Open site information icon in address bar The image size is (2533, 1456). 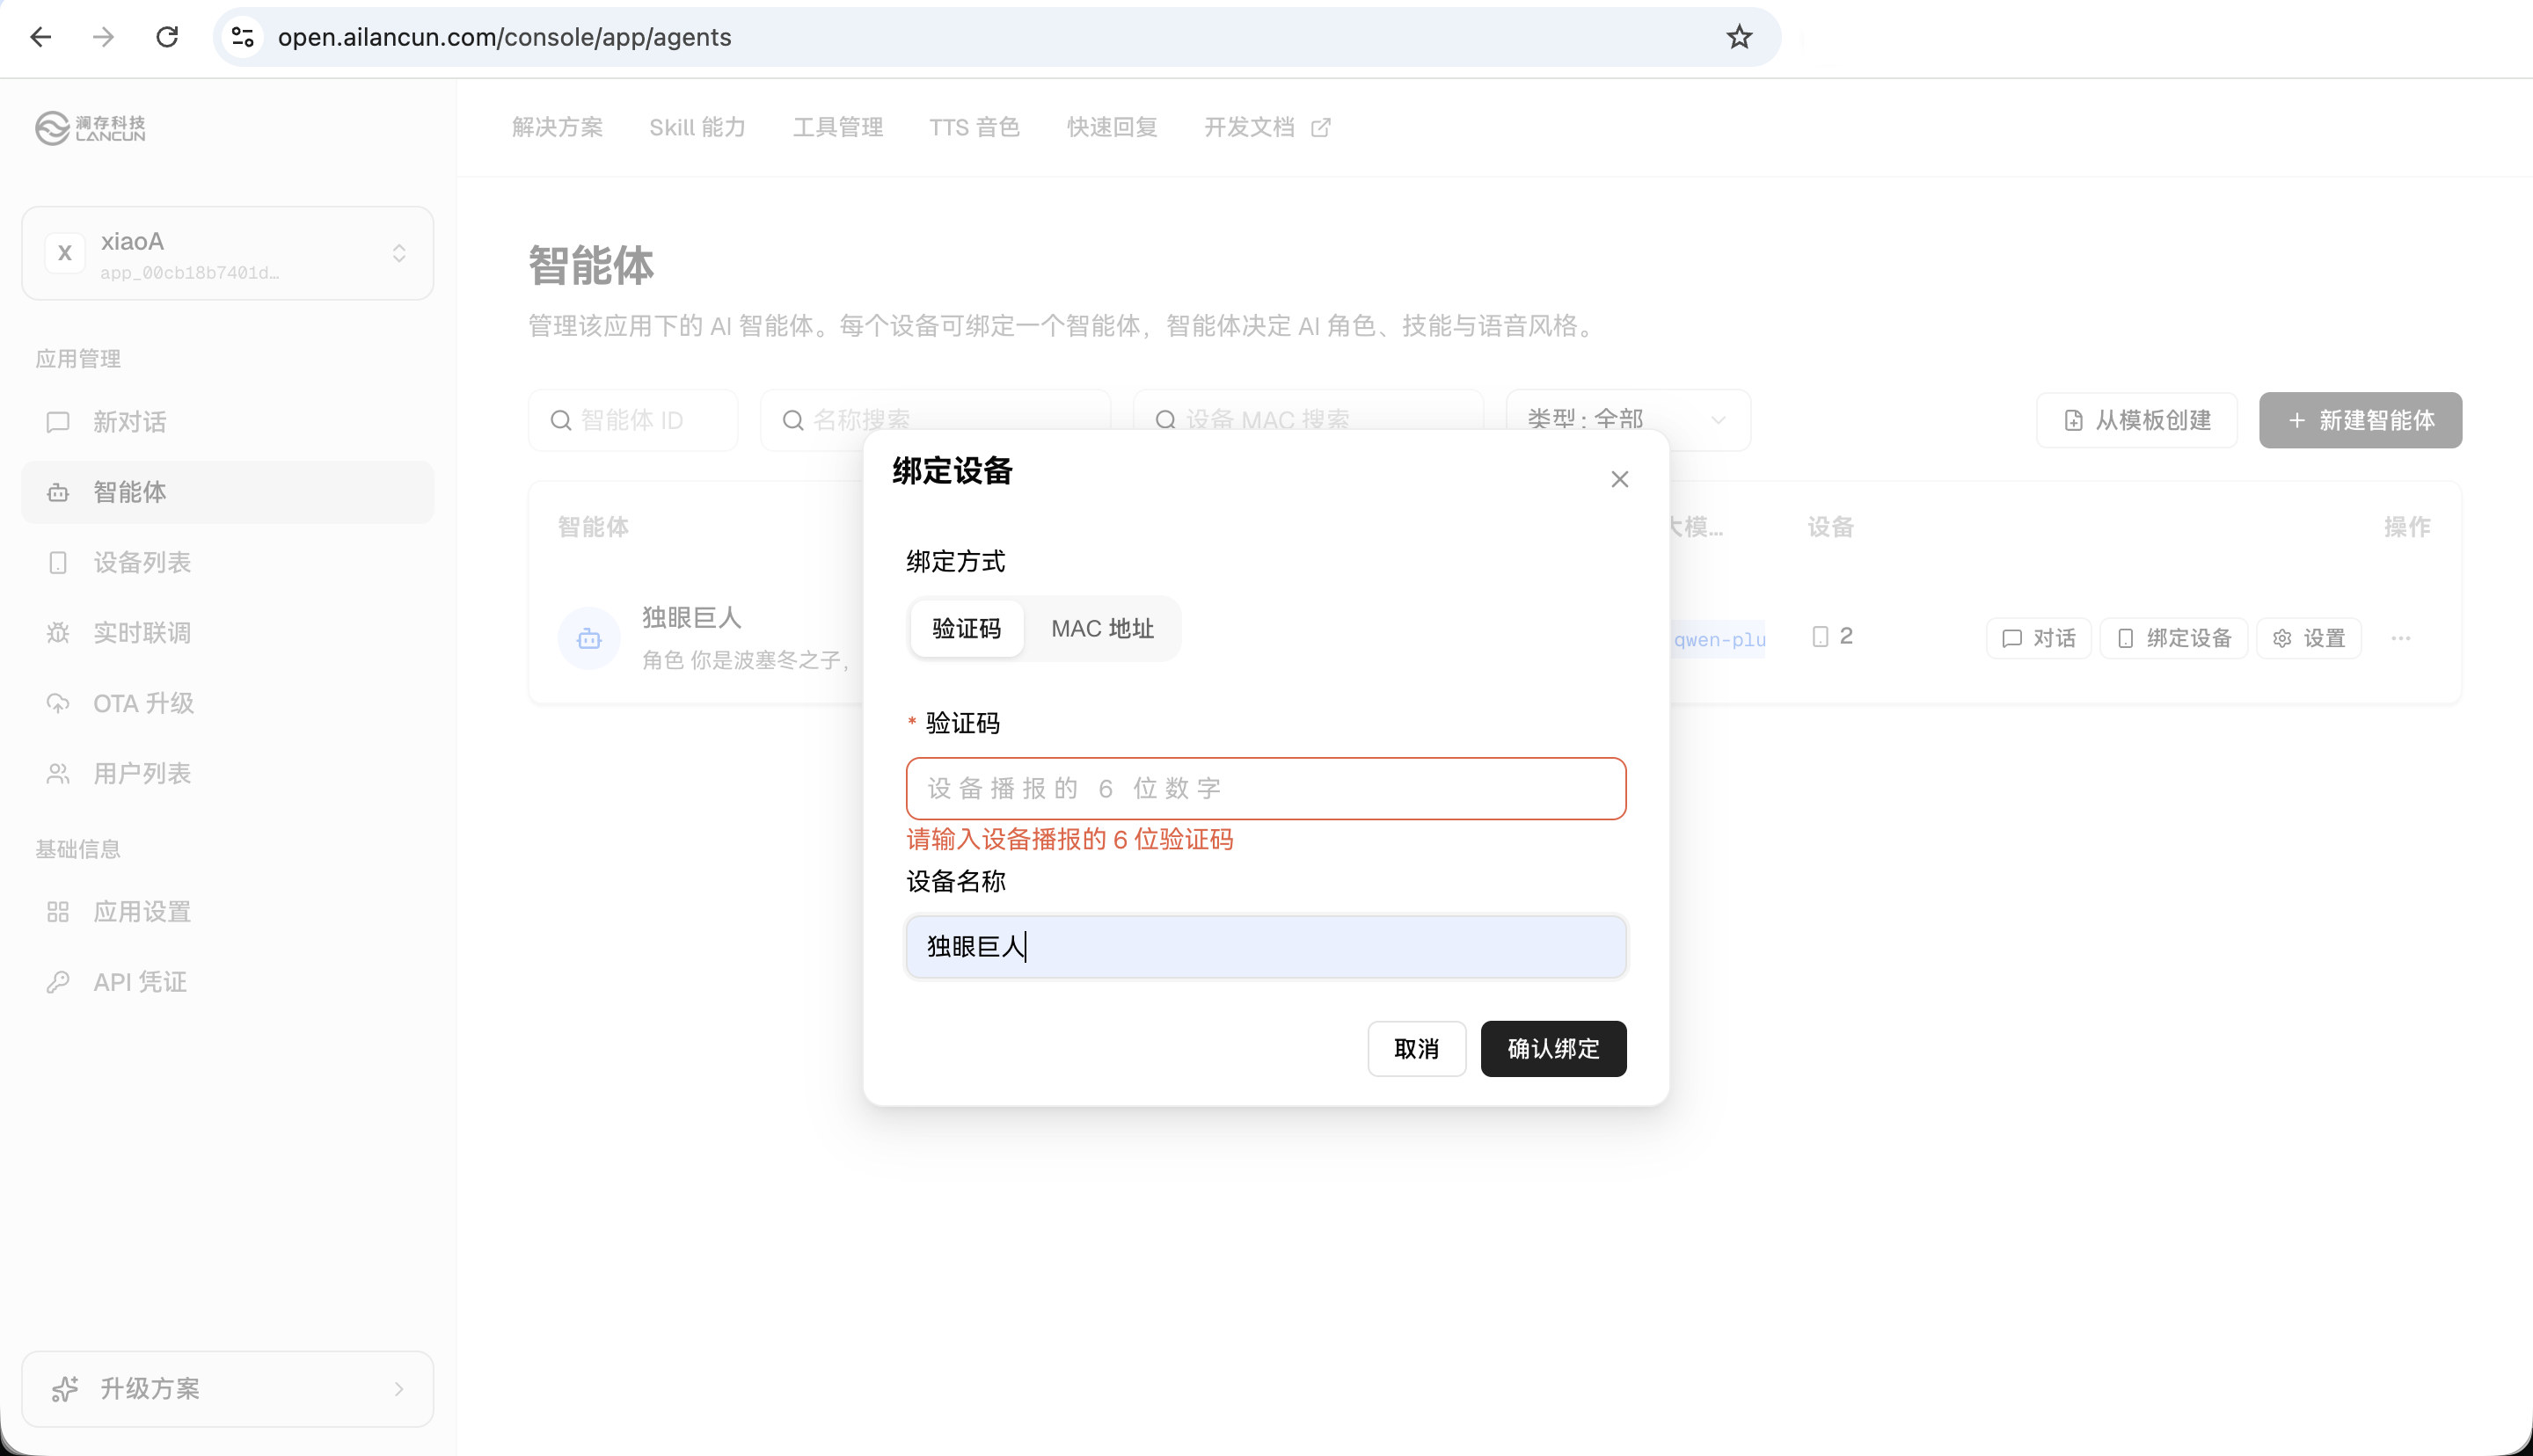click(x=242, y=37)
